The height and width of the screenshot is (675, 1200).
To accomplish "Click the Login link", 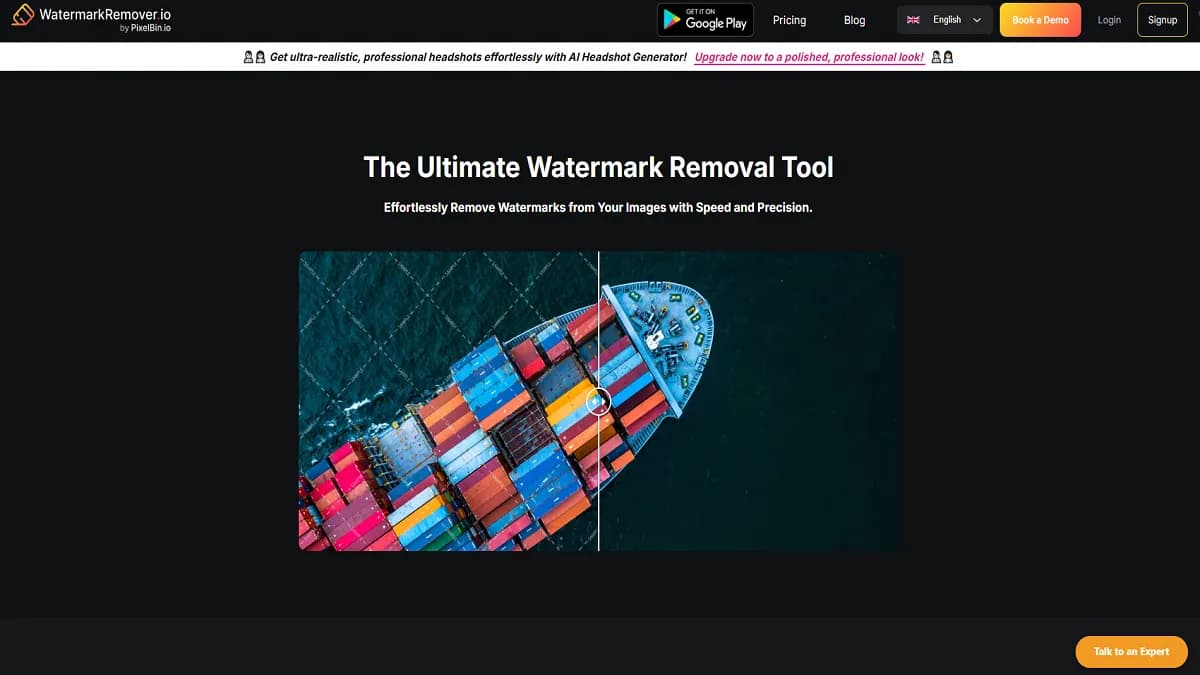I will click(1109, 20).
